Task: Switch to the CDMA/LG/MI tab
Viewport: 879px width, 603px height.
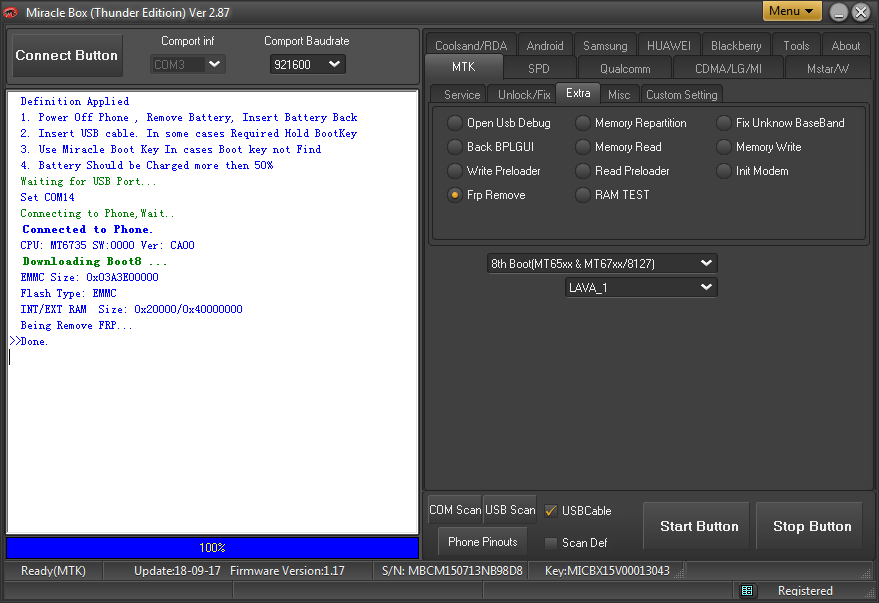Action: click(728, 68)
